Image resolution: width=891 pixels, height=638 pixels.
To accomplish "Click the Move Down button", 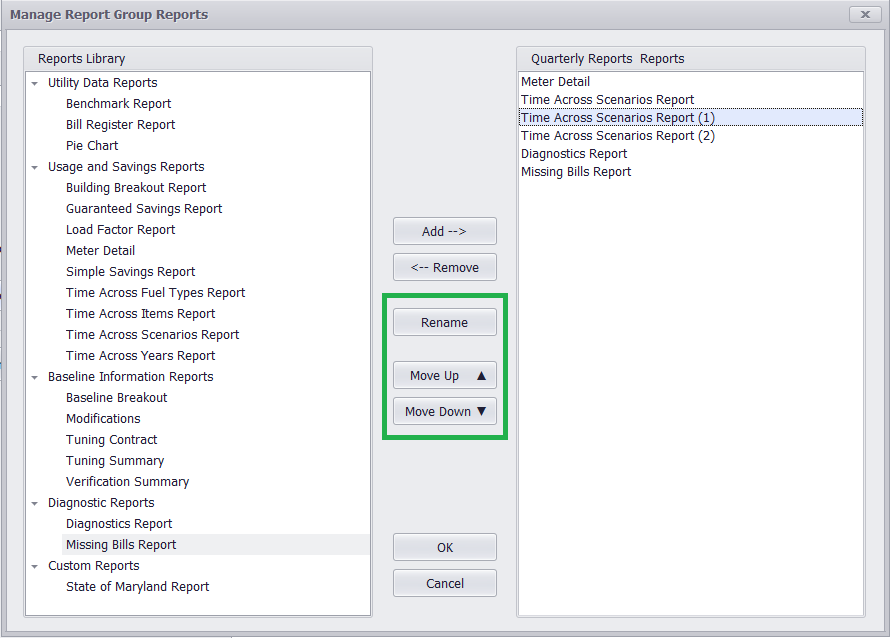I will [x=444, y=411].
